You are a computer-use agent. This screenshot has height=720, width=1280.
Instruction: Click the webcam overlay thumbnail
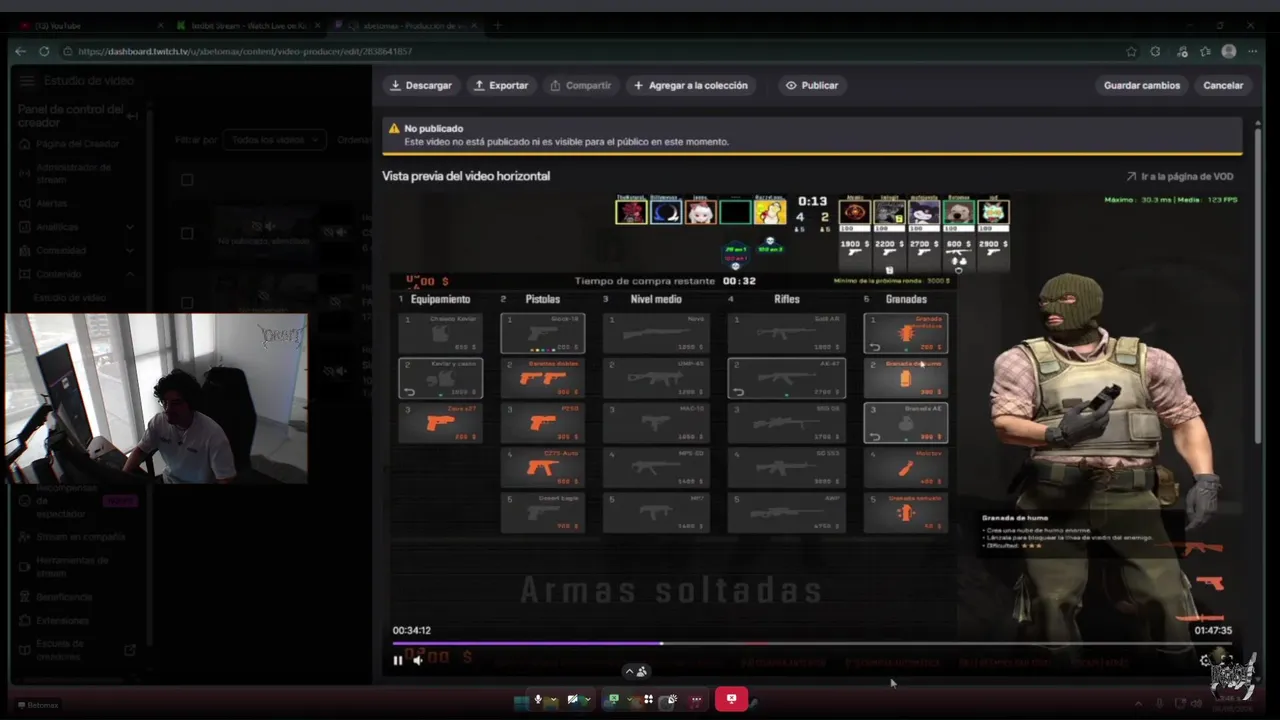tap(156, 399)
